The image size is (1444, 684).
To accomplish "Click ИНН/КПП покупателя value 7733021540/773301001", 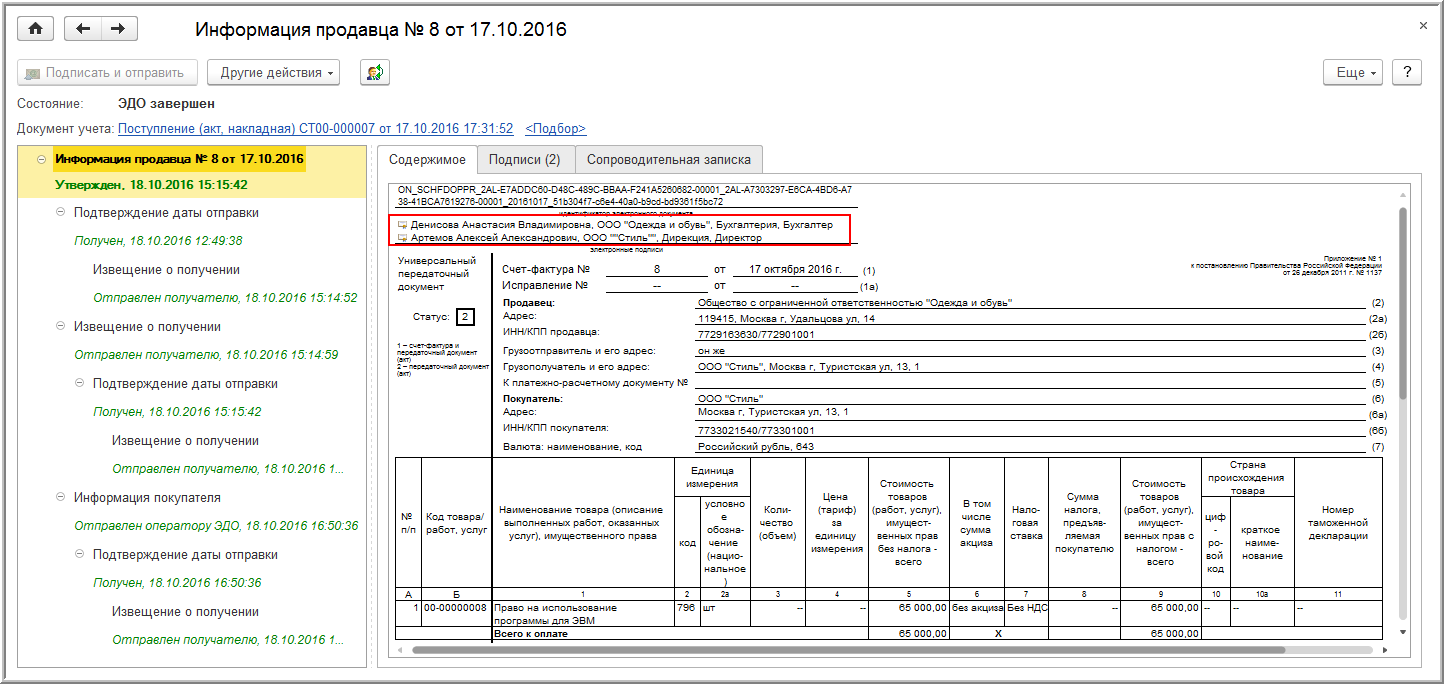I will pyautogui.click(x=756, y=430).
